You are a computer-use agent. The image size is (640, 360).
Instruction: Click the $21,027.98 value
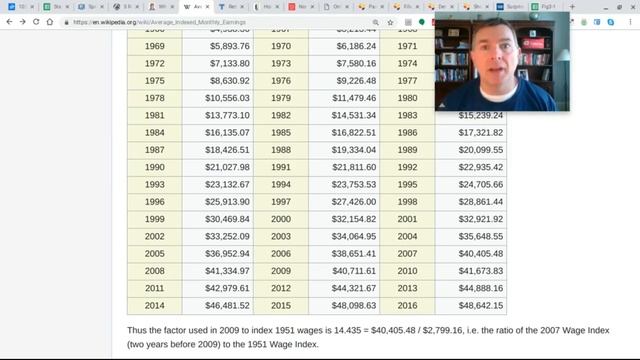(x=227, y=167)
